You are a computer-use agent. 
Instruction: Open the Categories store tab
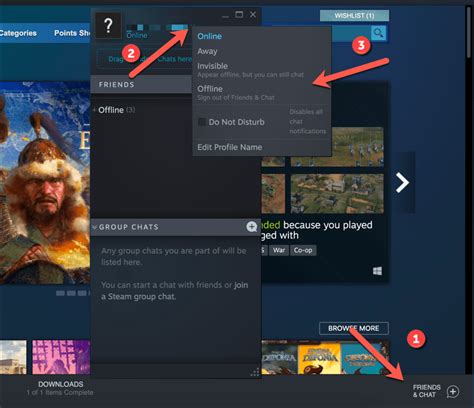click(18, 33)
